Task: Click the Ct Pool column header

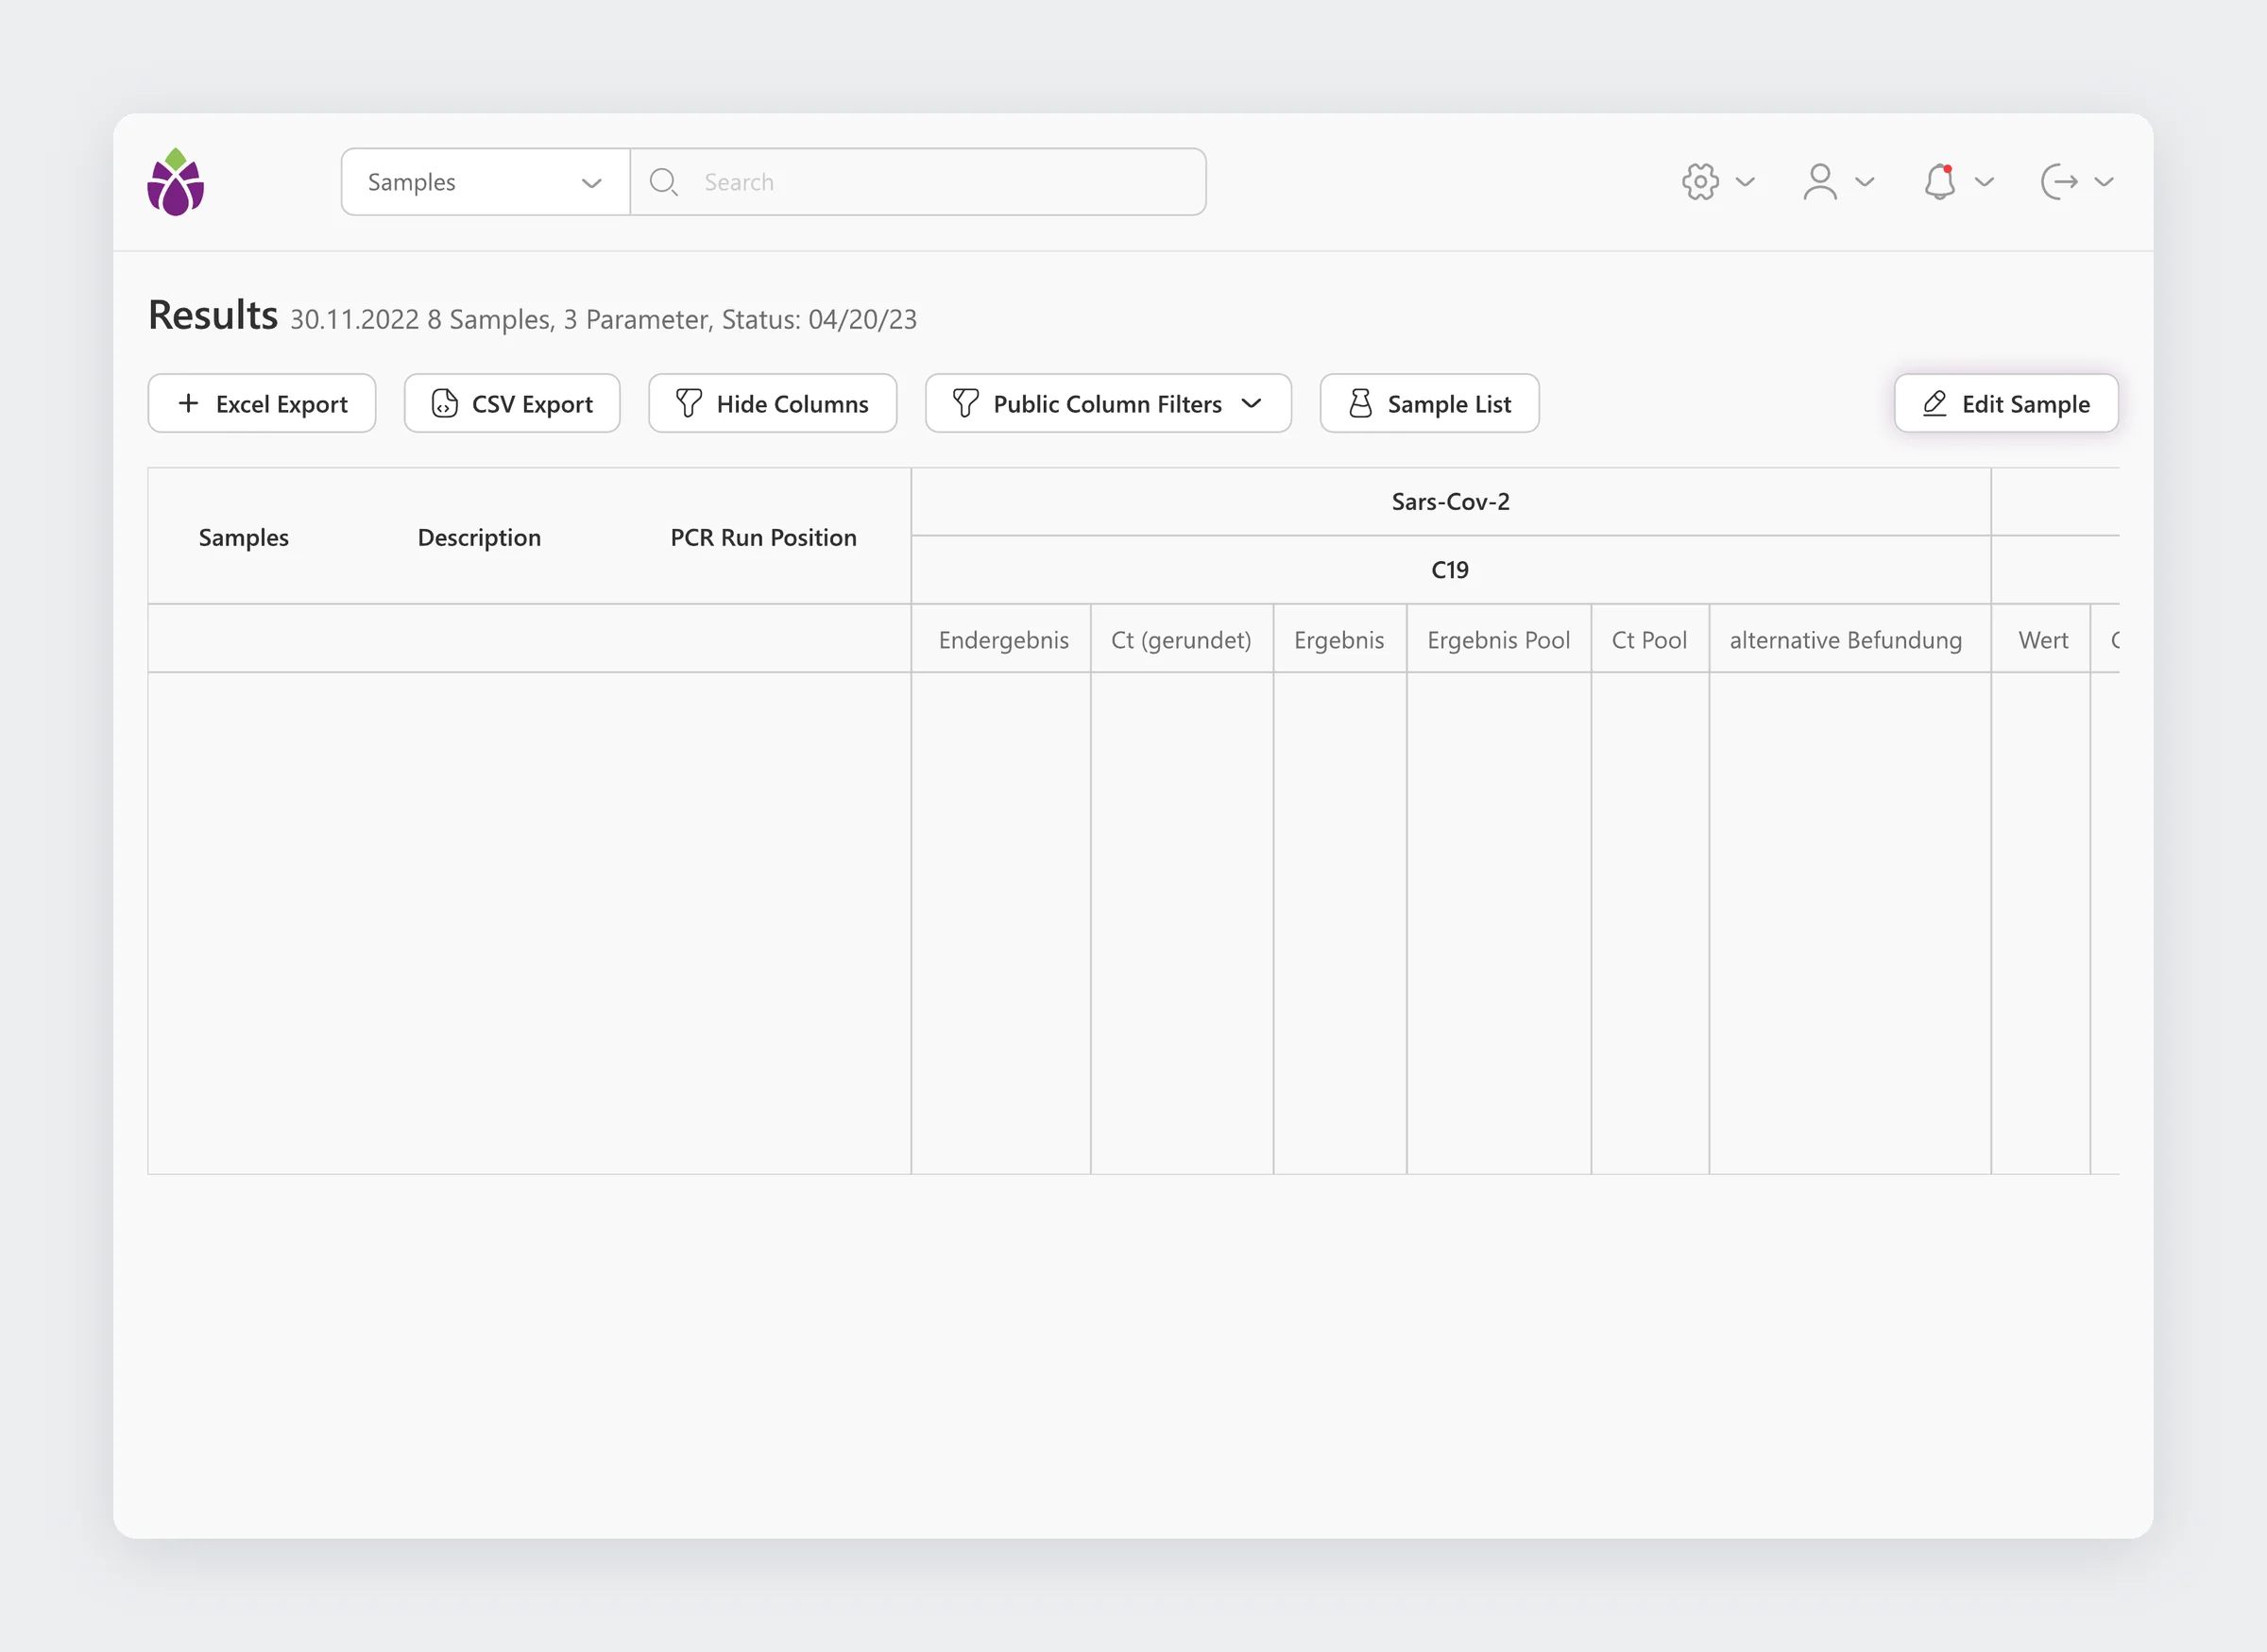Action: click(1649, 640)
